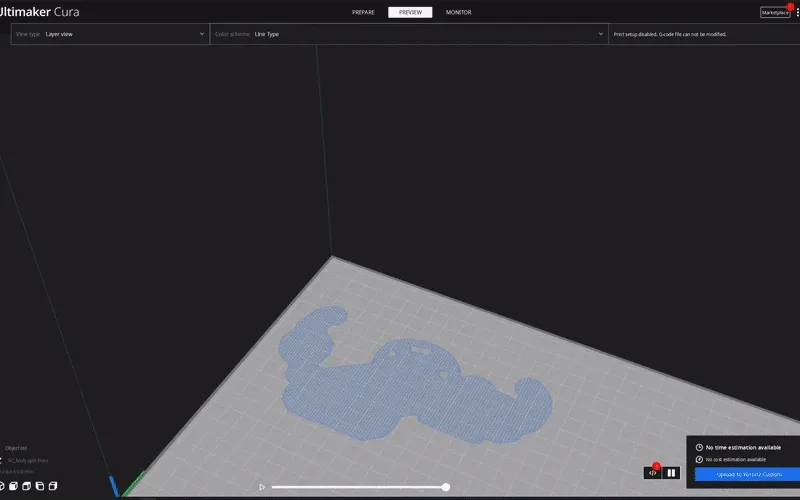This screenshot has height=500, width=800.
Task: Click the clock time estimation icon
Action: [x=699, y=447]
